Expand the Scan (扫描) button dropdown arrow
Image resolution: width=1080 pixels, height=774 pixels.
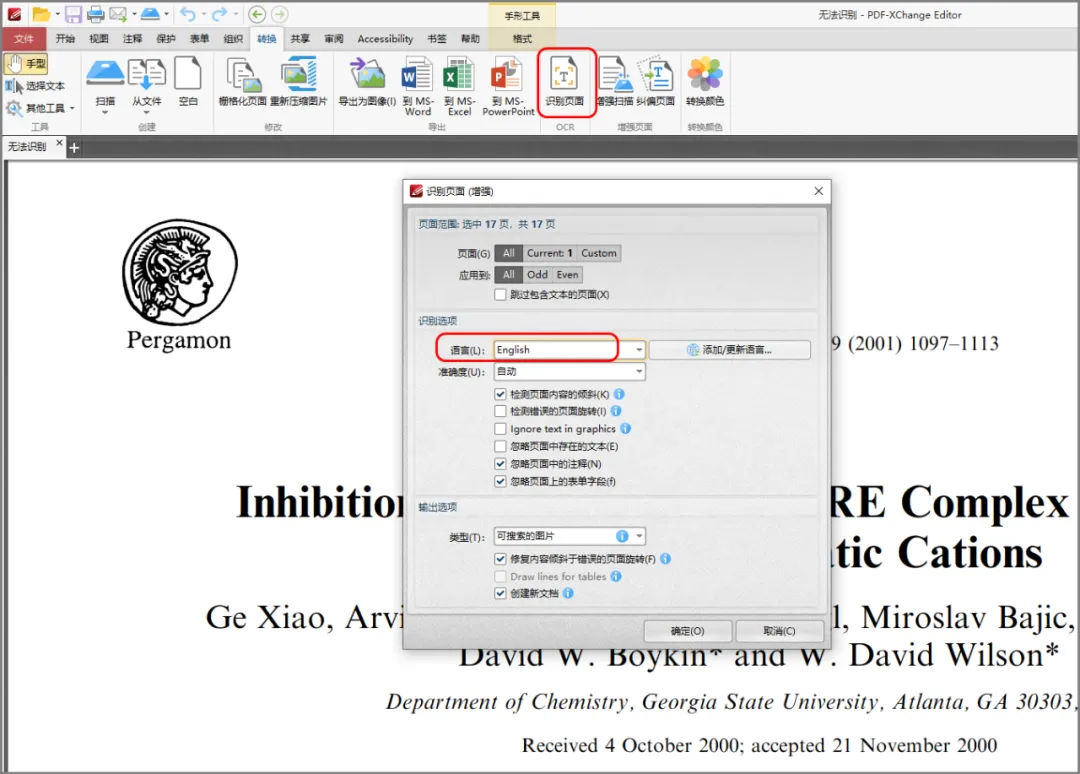[105, 112]
